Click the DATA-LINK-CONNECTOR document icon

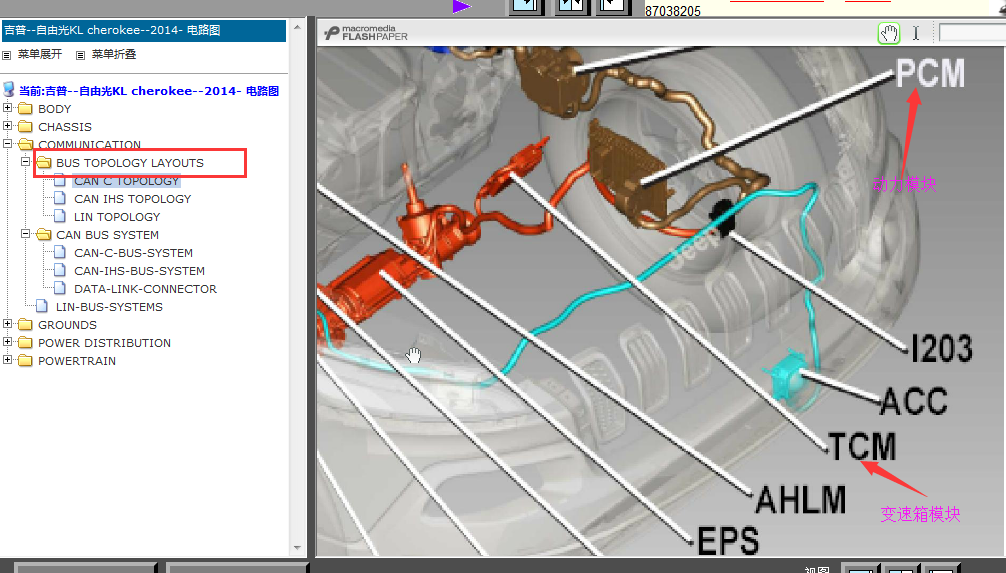click(60, 288)
